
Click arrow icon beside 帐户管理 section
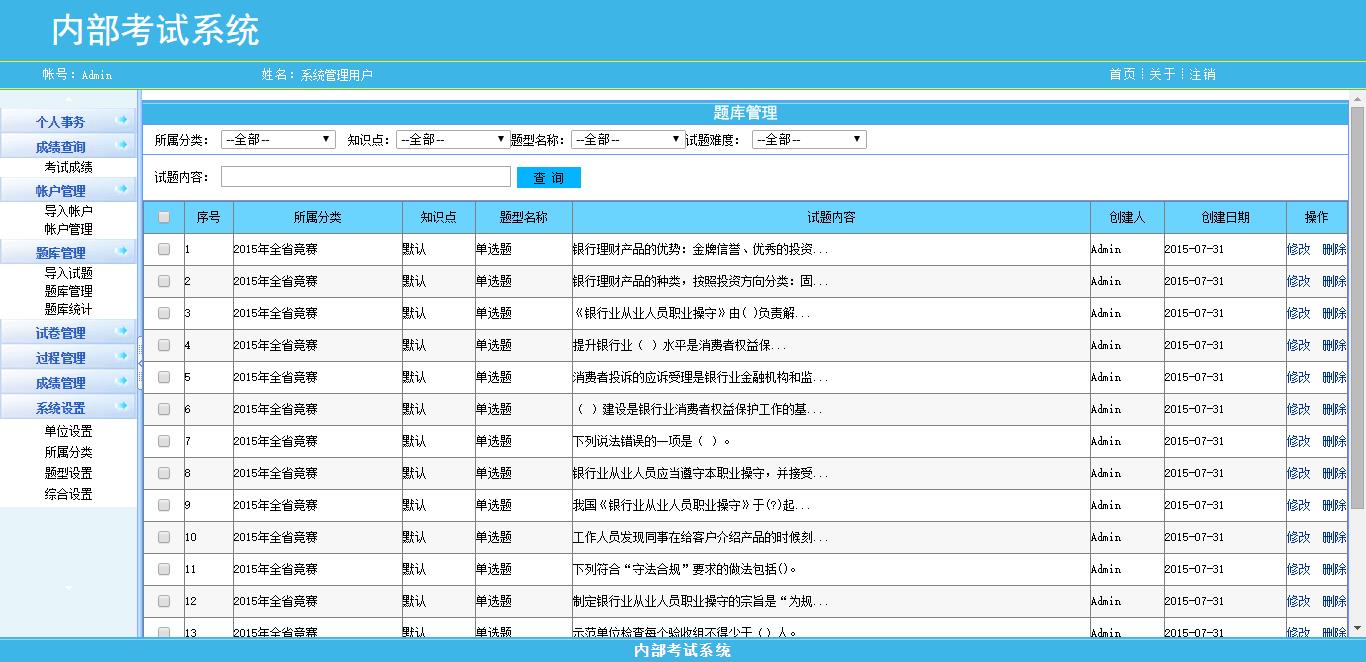pyautogui.click(x=122, y=189)
